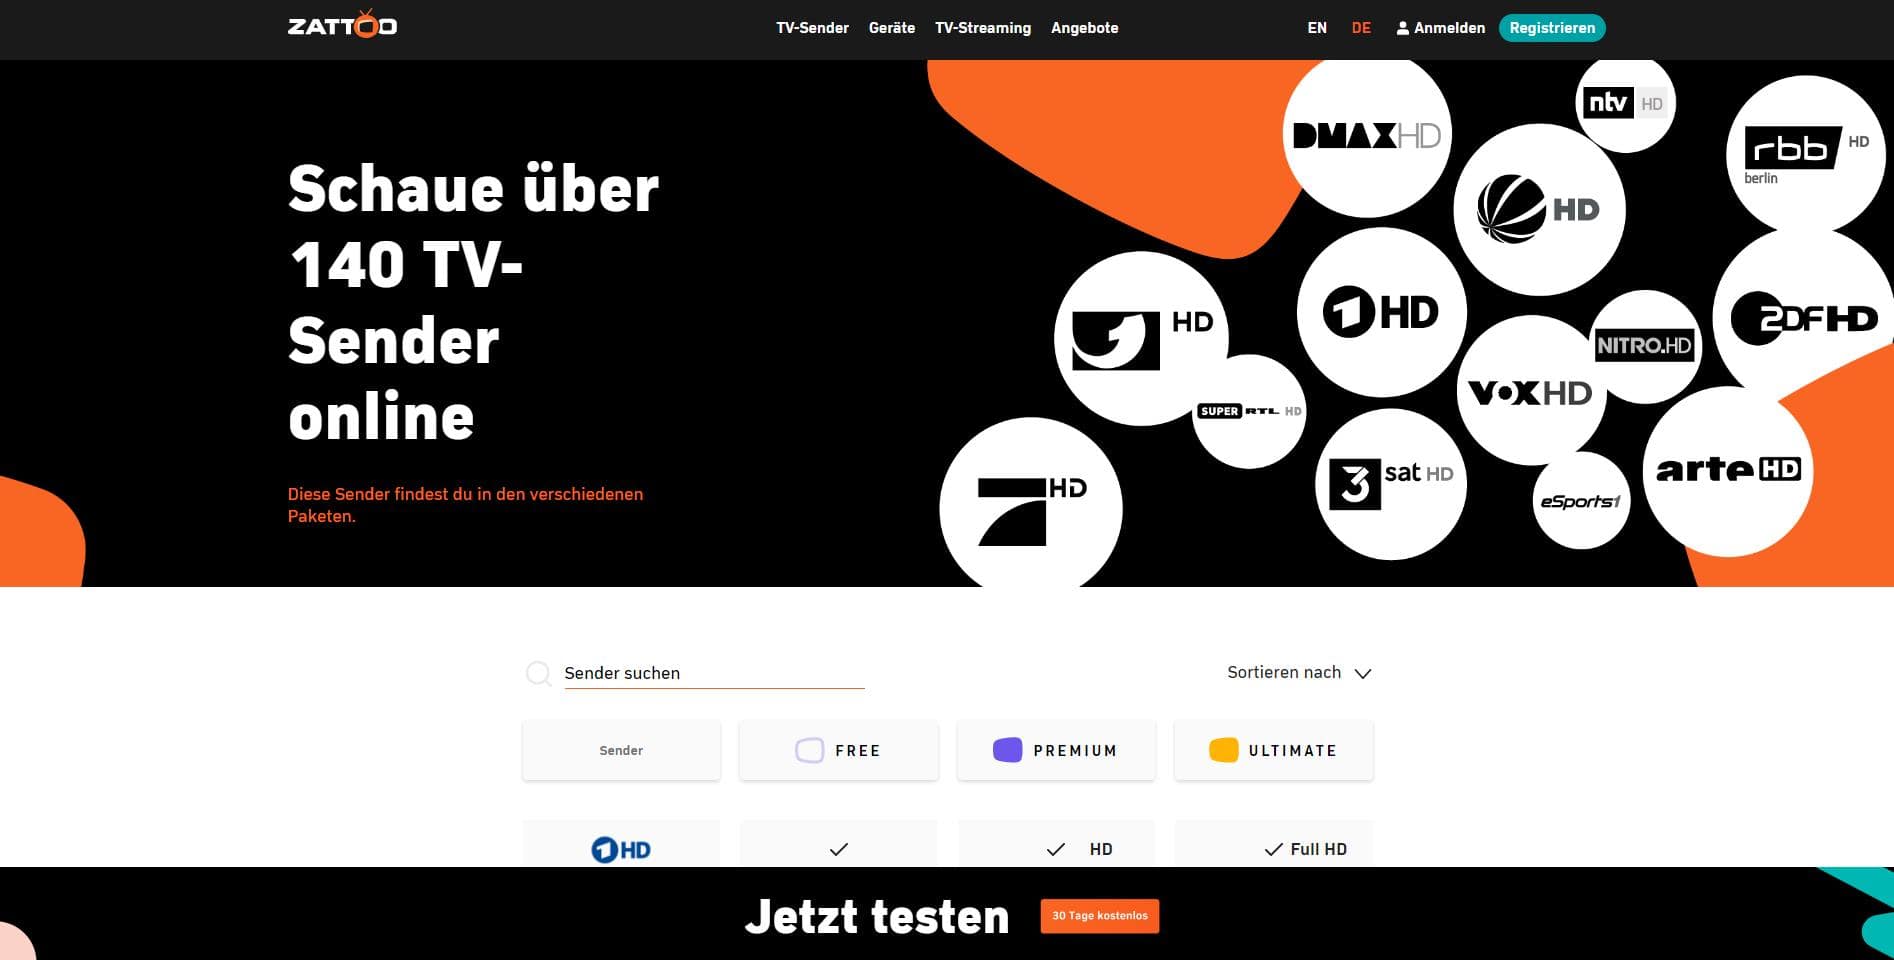Click the purple PREMIUM package swatch
Screen dimensions: 1894x960
1007,750
